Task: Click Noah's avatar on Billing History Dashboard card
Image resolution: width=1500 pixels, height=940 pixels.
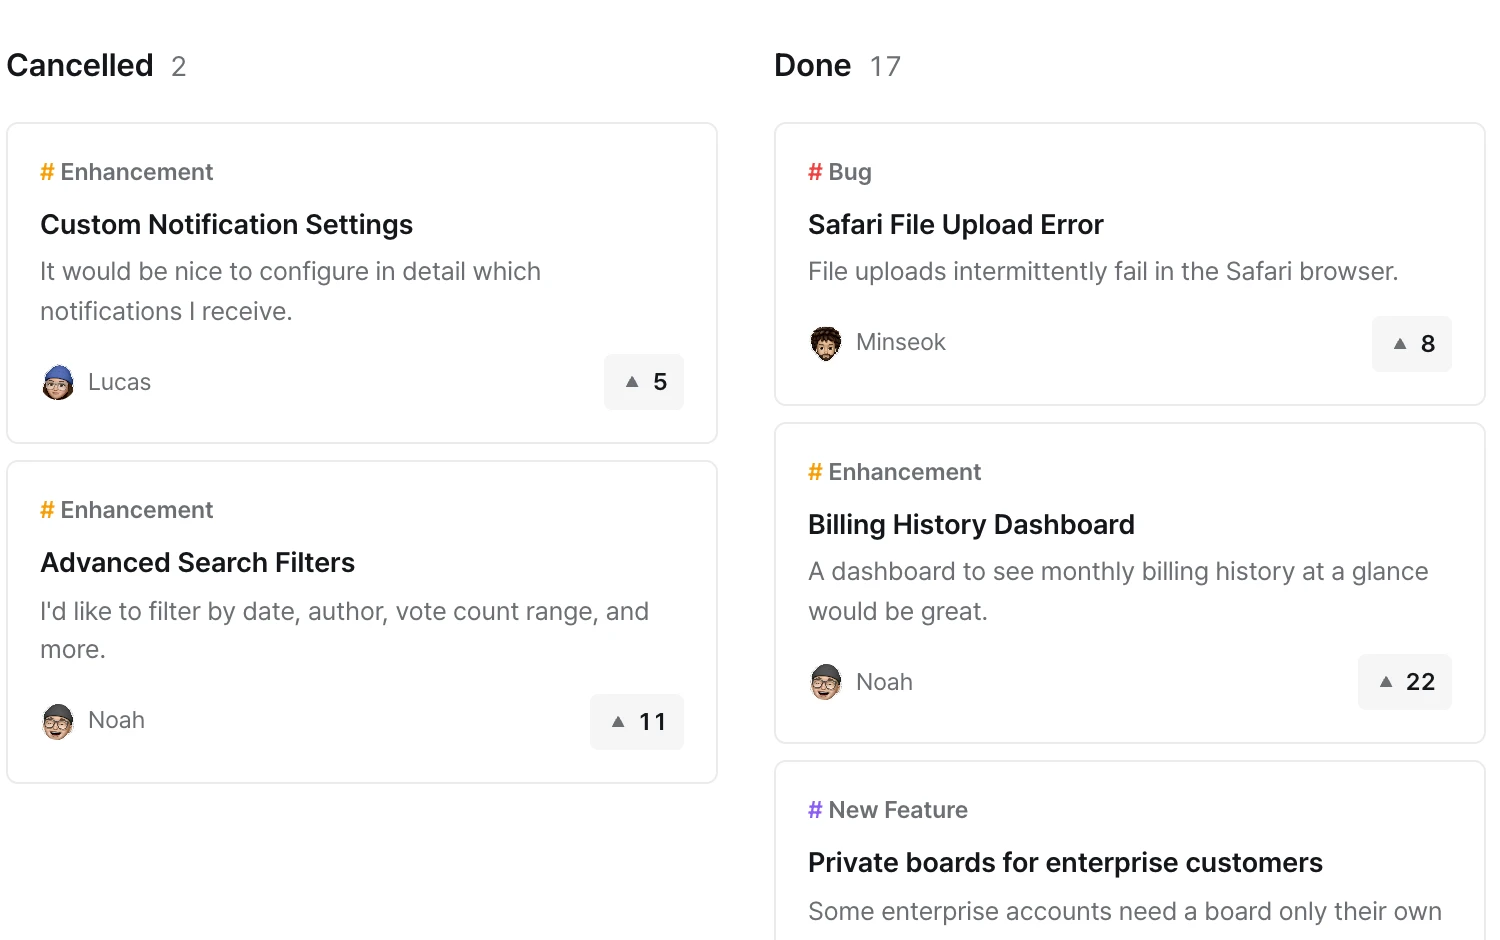Action: click(826, 682)
